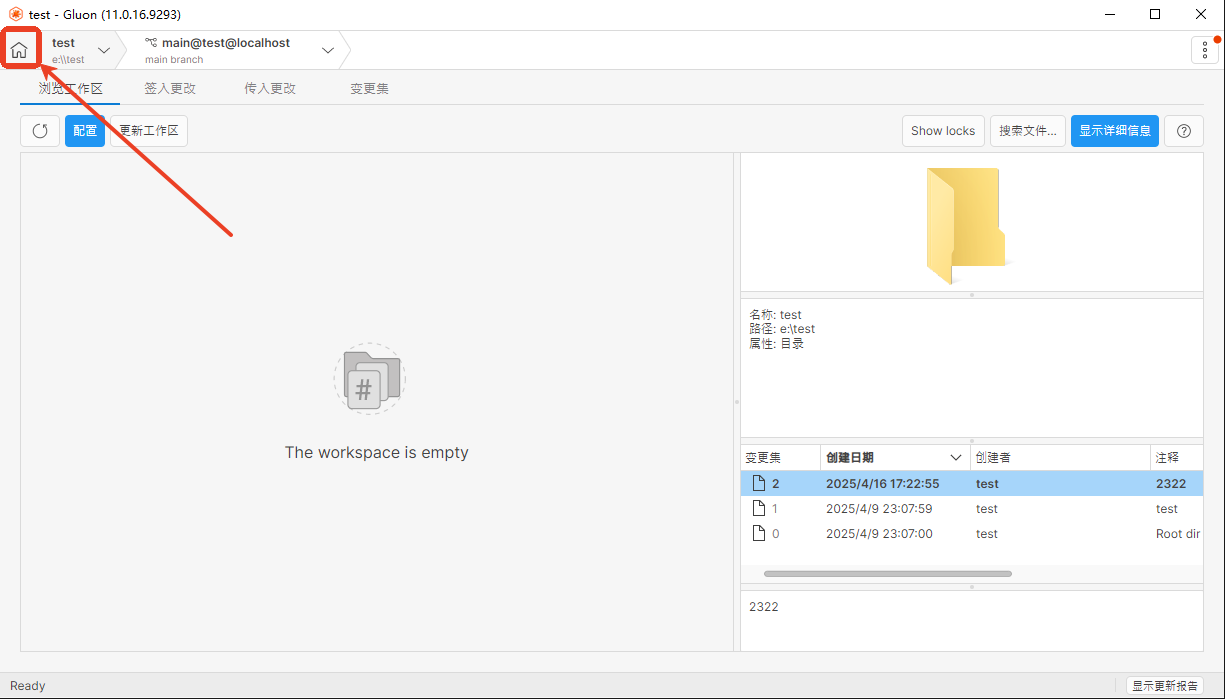Toggle the 显示详细信息 button
This screenshot has width=1225, height=699.
tap(1114, 131)
